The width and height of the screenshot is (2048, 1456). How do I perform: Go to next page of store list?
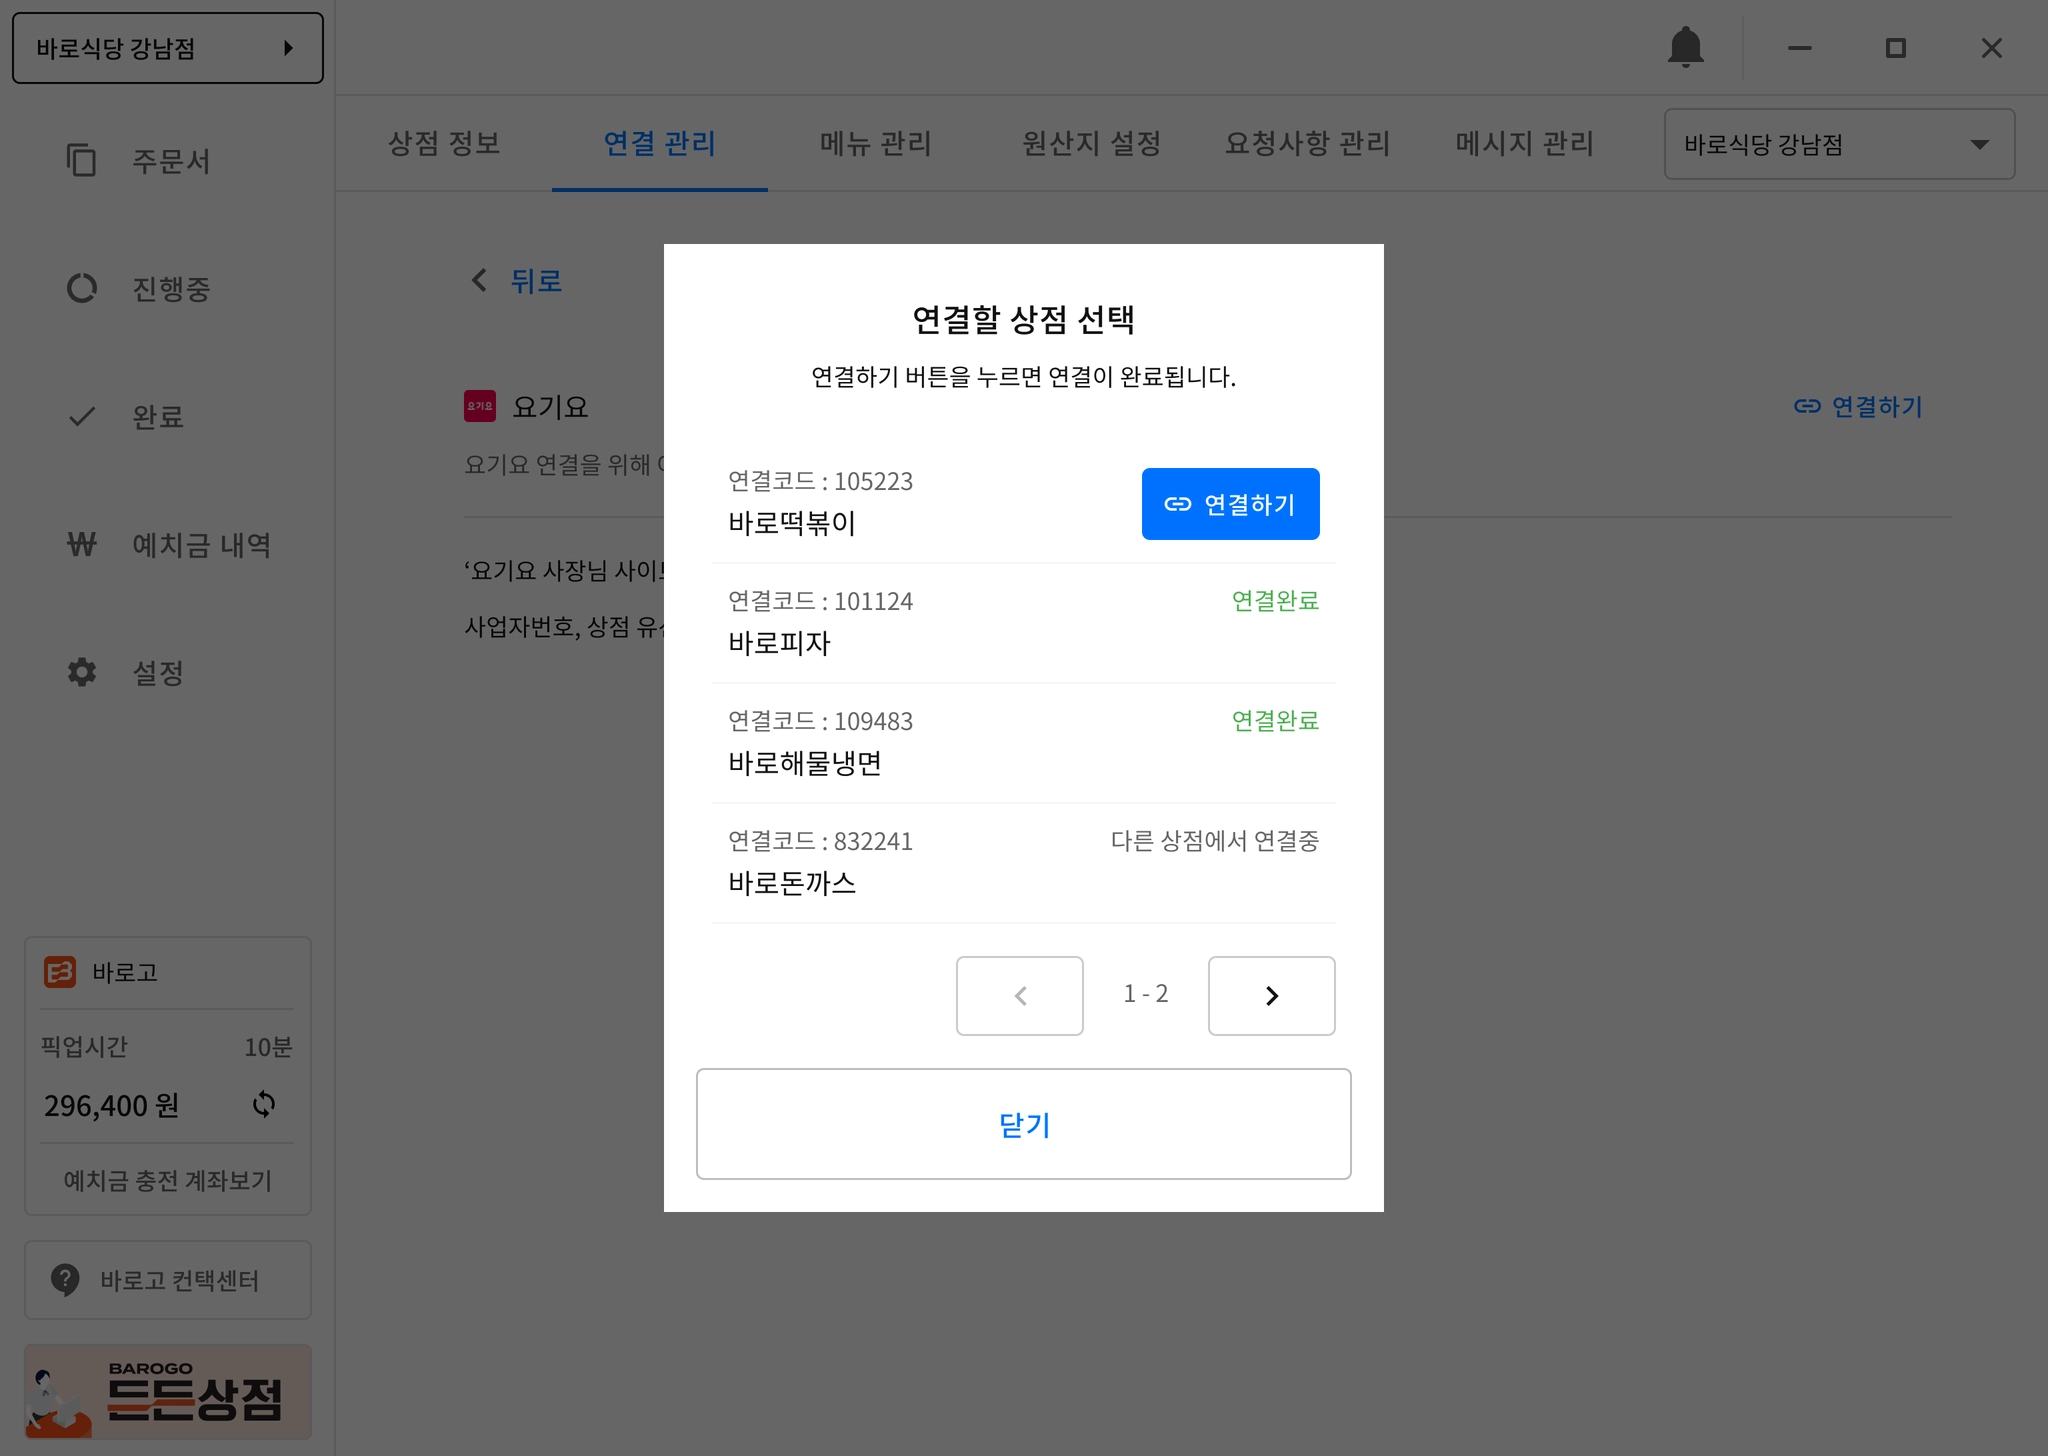pyautogui.click(x=1271, y=995)
